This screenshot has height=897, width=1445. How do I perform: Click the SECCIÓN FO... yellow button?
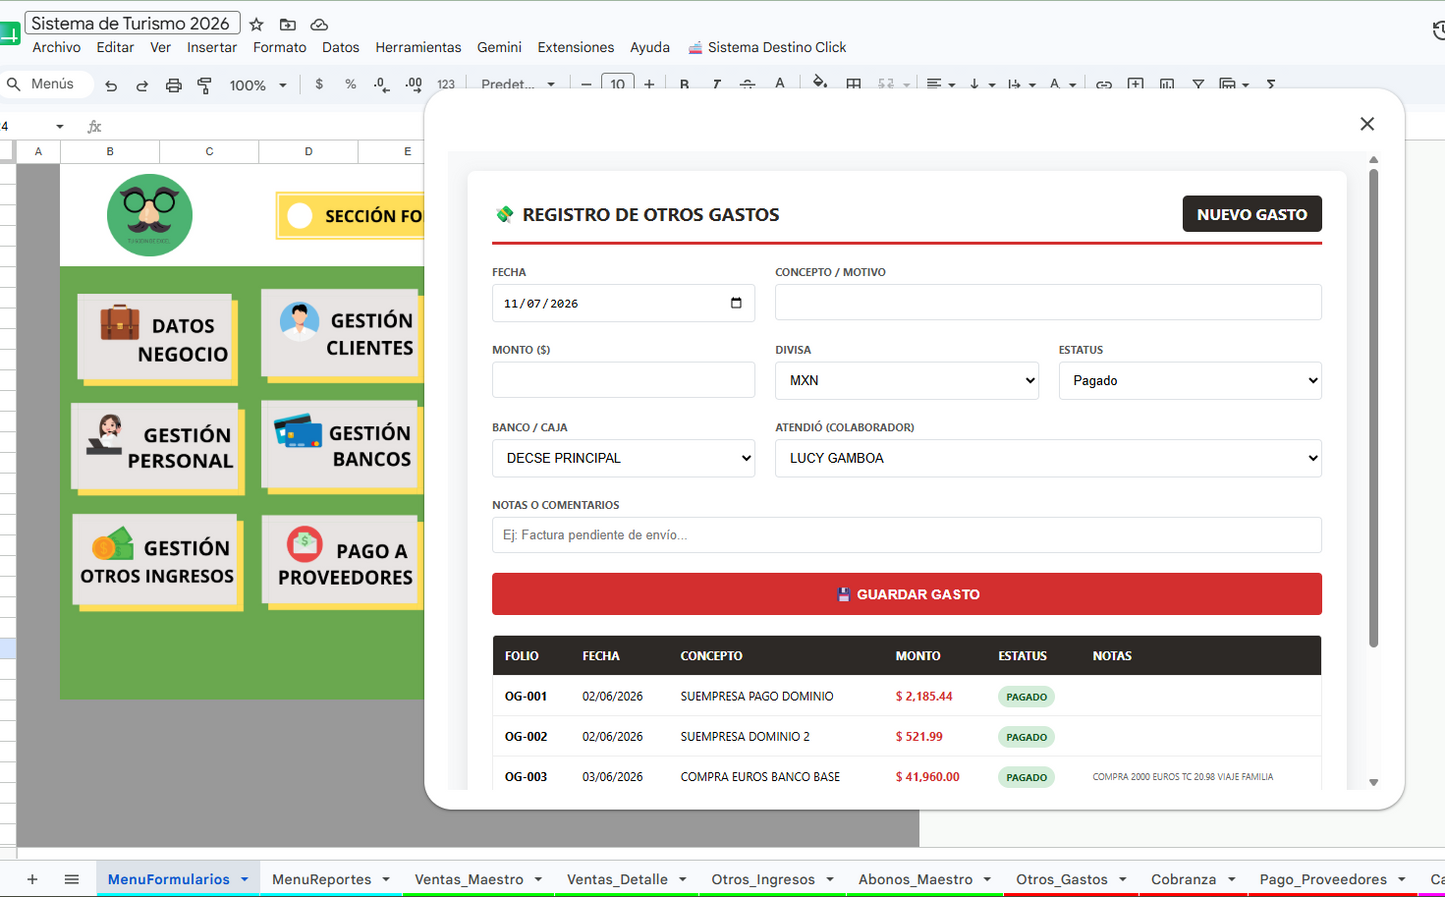click(x=350, y=215)
